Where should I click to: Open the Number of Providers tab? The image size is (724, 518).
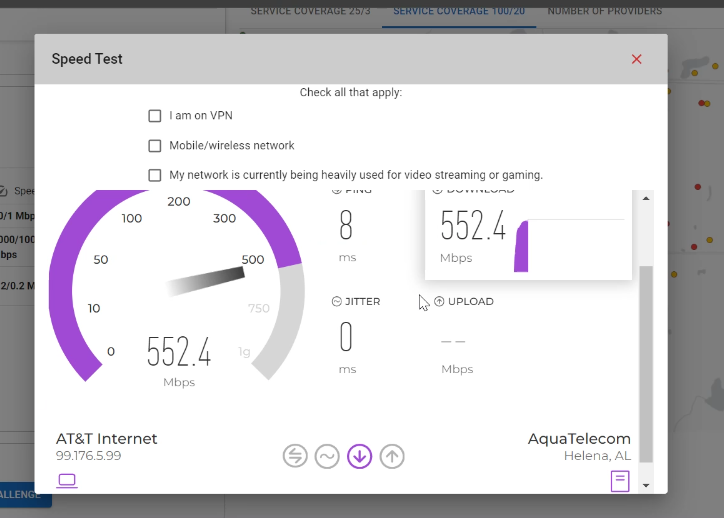click(x=604, y=11)
